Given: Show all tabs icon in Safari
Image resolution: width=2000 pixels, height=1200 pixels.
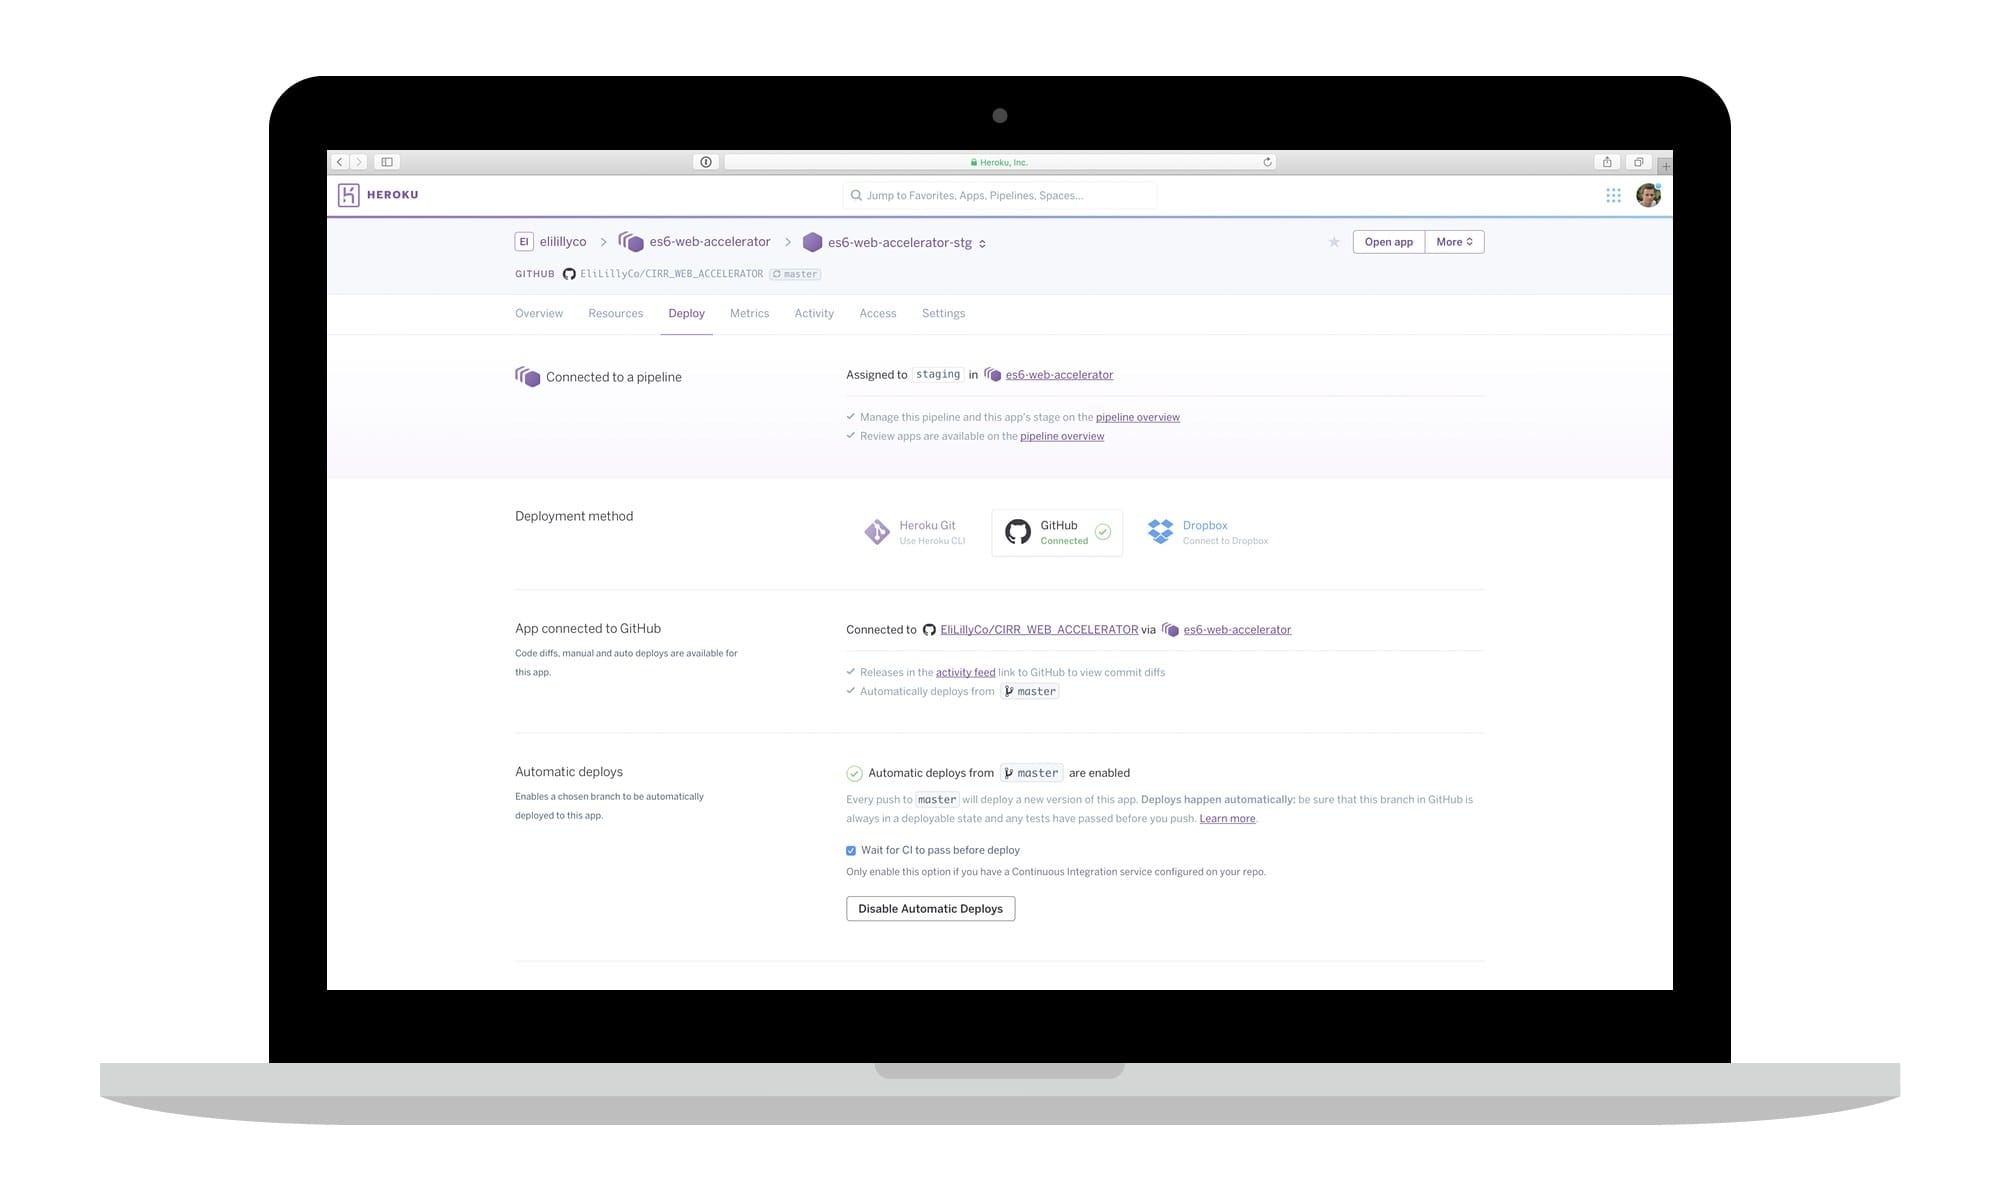Looking at the screenshot, I should point(1638,162).
